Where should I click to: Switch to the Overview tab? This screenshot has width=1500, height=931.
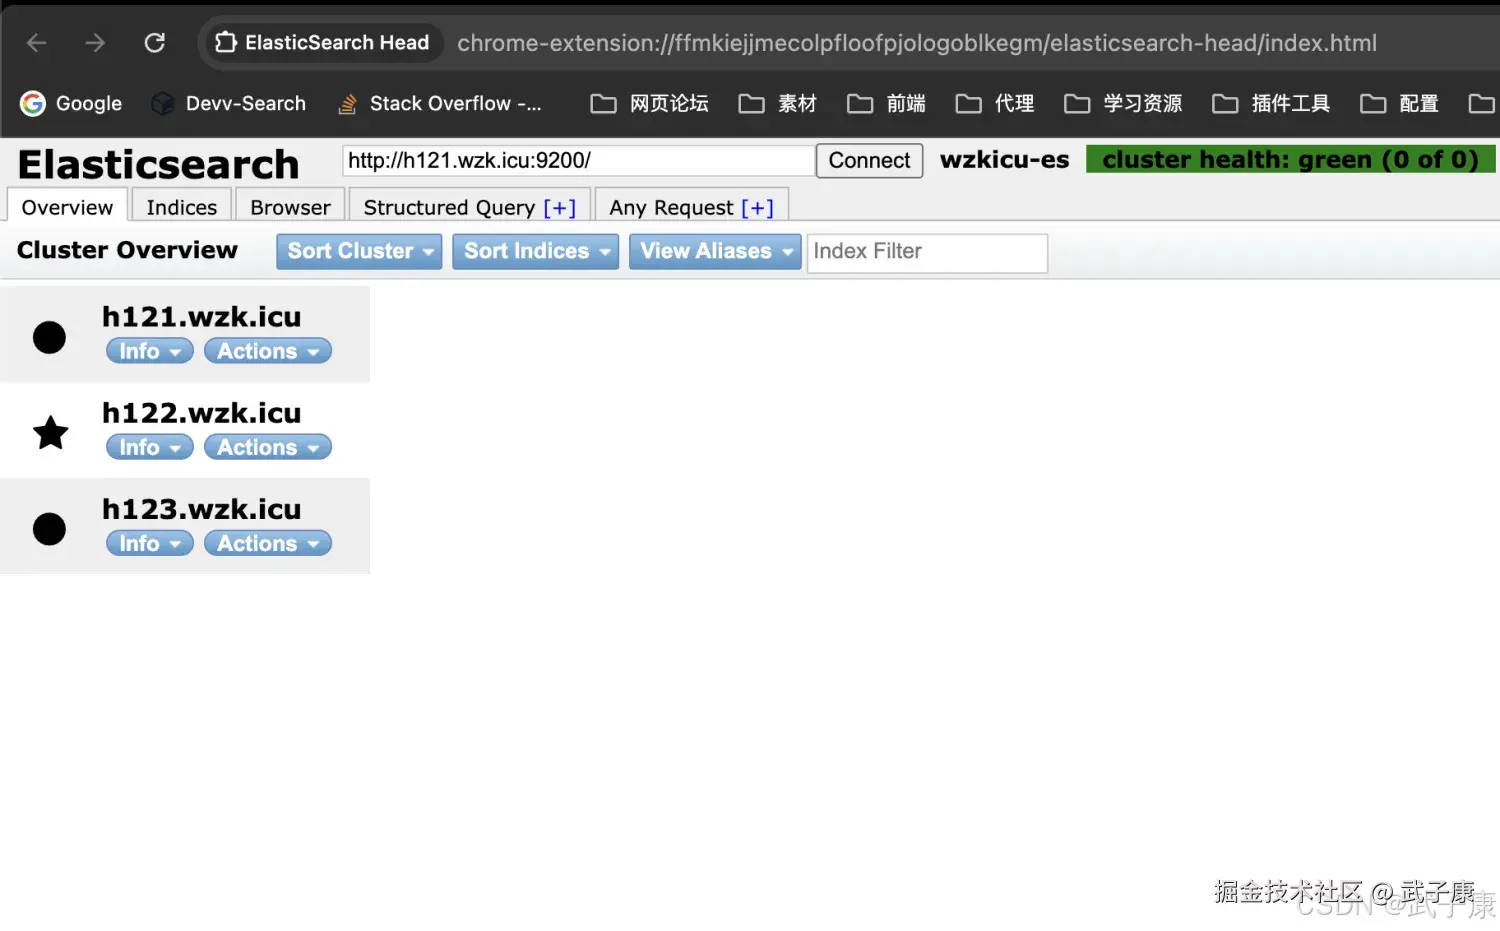coord(67,207)
